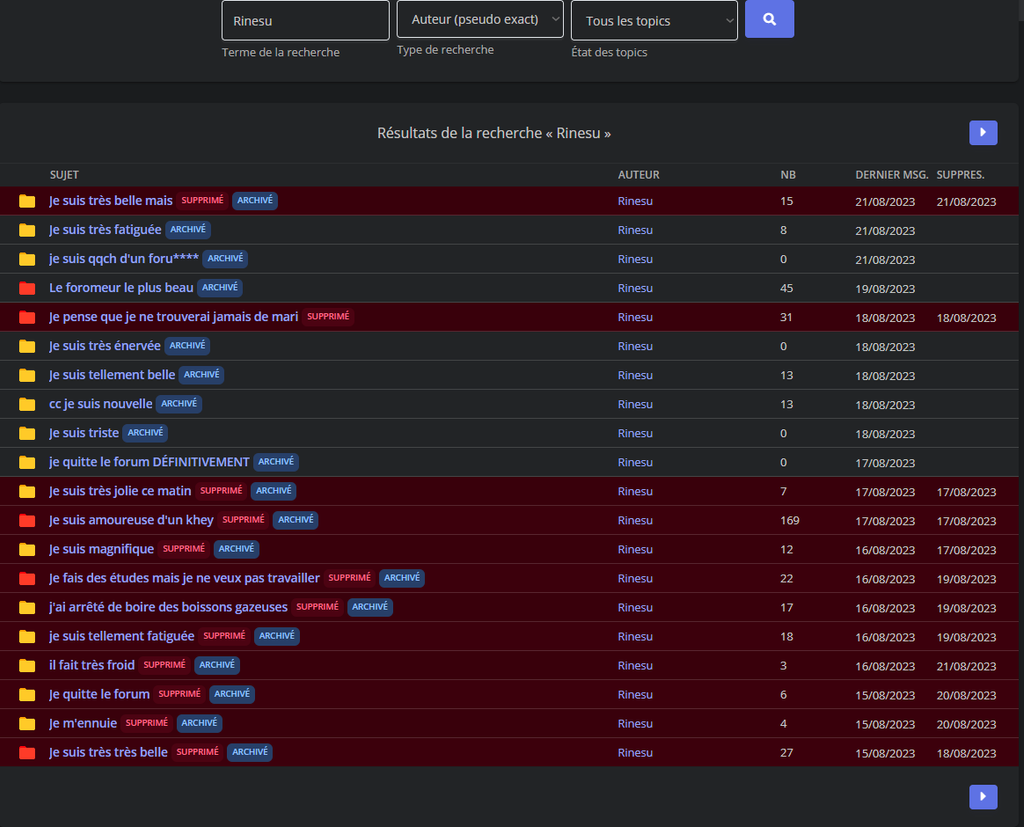The width and height of the screenshot is (1024, 827).
Task: Click yellow folder icon beside 'cc je suis nouvelle'
Action: [x=27, y=404]
